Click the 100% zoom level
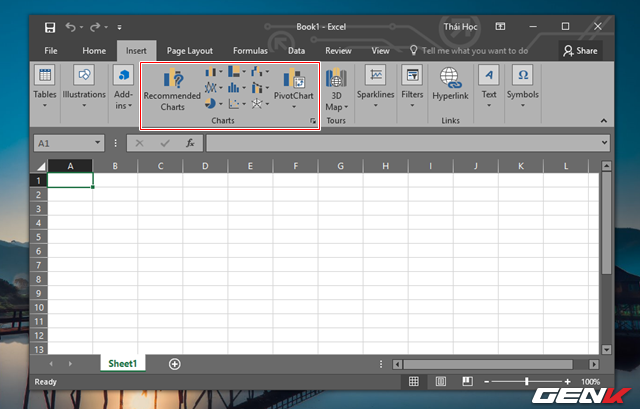Image resolution: width=640 pixels, height=409 pixels. pyautogui.click(x=591, y=382)
